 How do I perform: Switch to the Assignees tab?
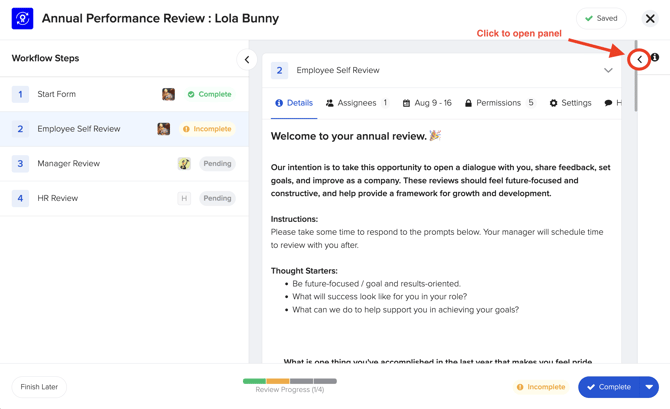click(x=356, y=103)
